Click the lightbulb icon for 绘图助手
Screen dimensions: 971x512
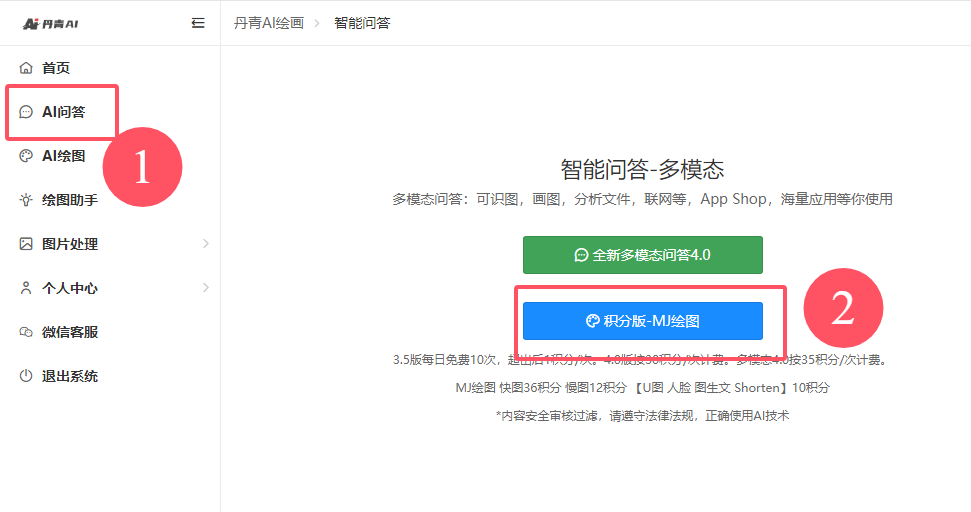coord(26,200)
